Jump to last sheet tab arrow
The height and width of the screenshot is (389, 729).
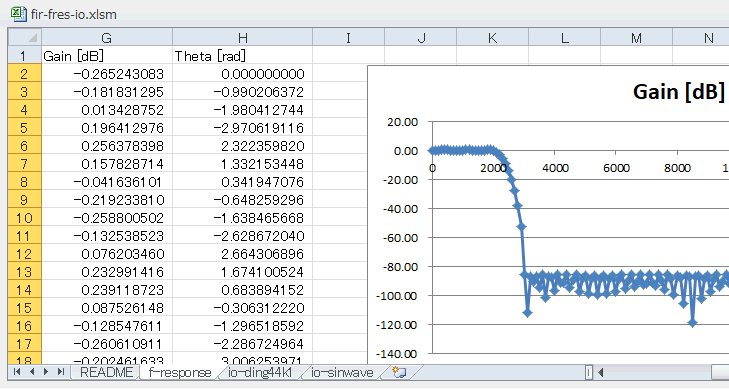click(60, 372)
